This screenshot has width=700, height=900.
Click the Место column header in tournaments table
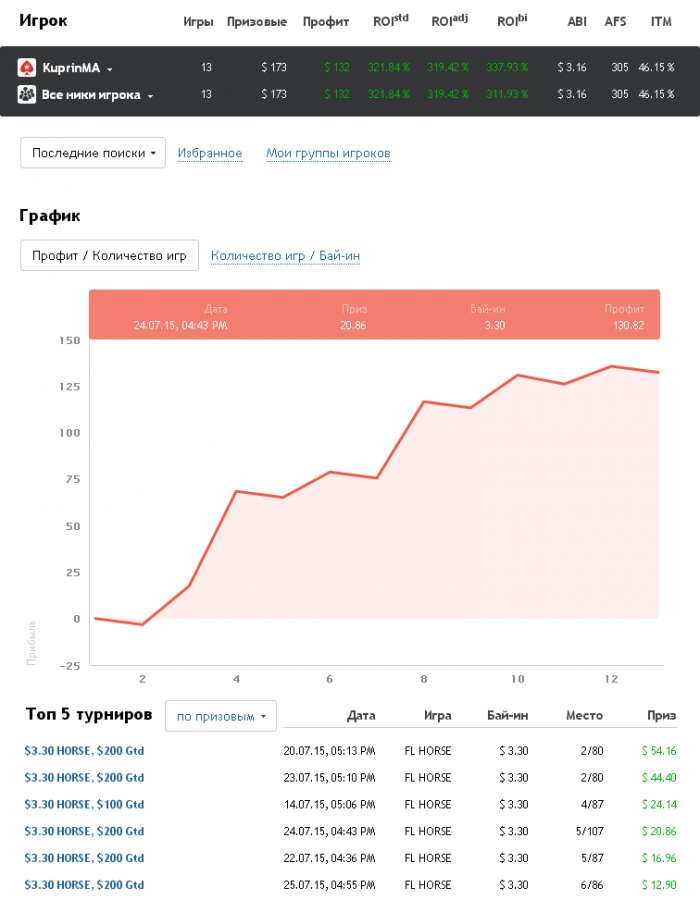584,716
